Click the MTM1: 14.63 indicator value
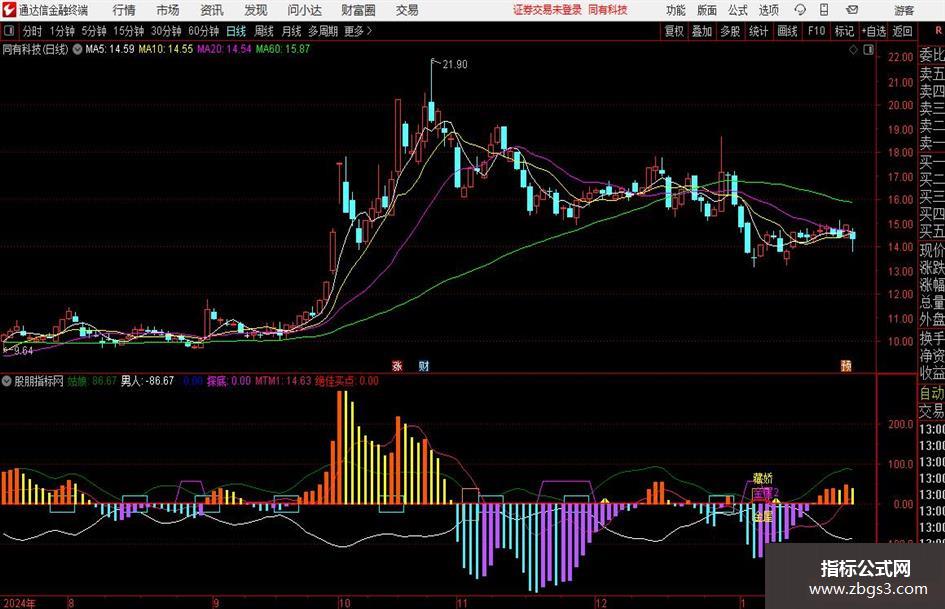Screen dimensions: 945x609 [x=283, y=381]
